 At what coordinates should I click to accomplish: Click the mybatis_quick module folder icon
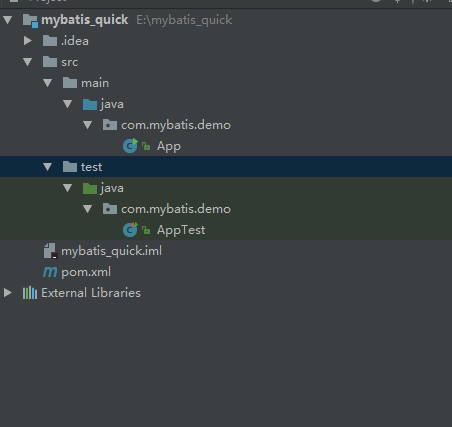30,21
